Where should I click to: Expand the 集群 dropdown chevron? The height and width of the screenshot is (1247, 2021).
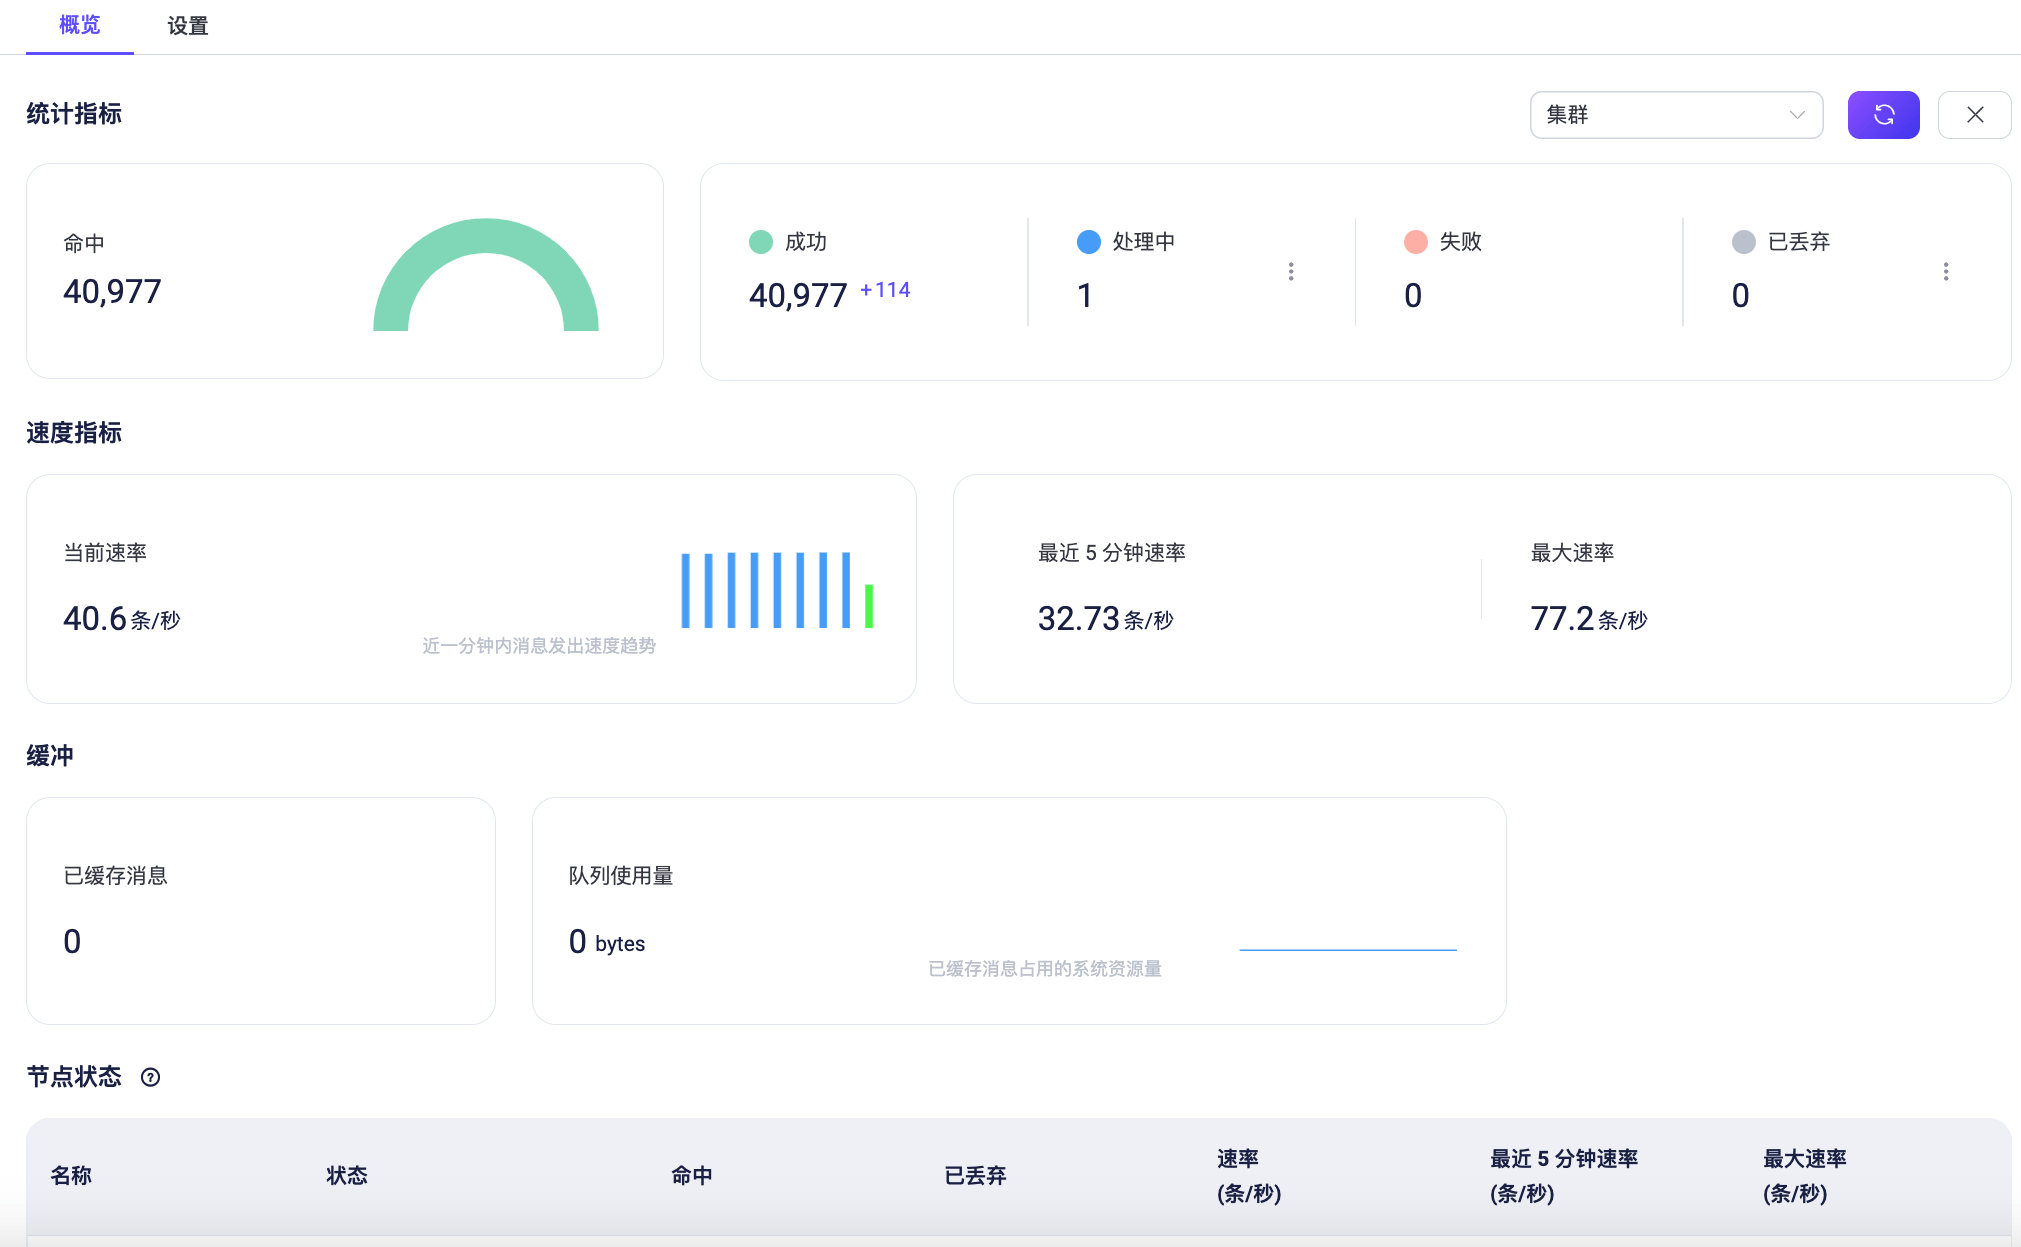[x=1796, y=114]
